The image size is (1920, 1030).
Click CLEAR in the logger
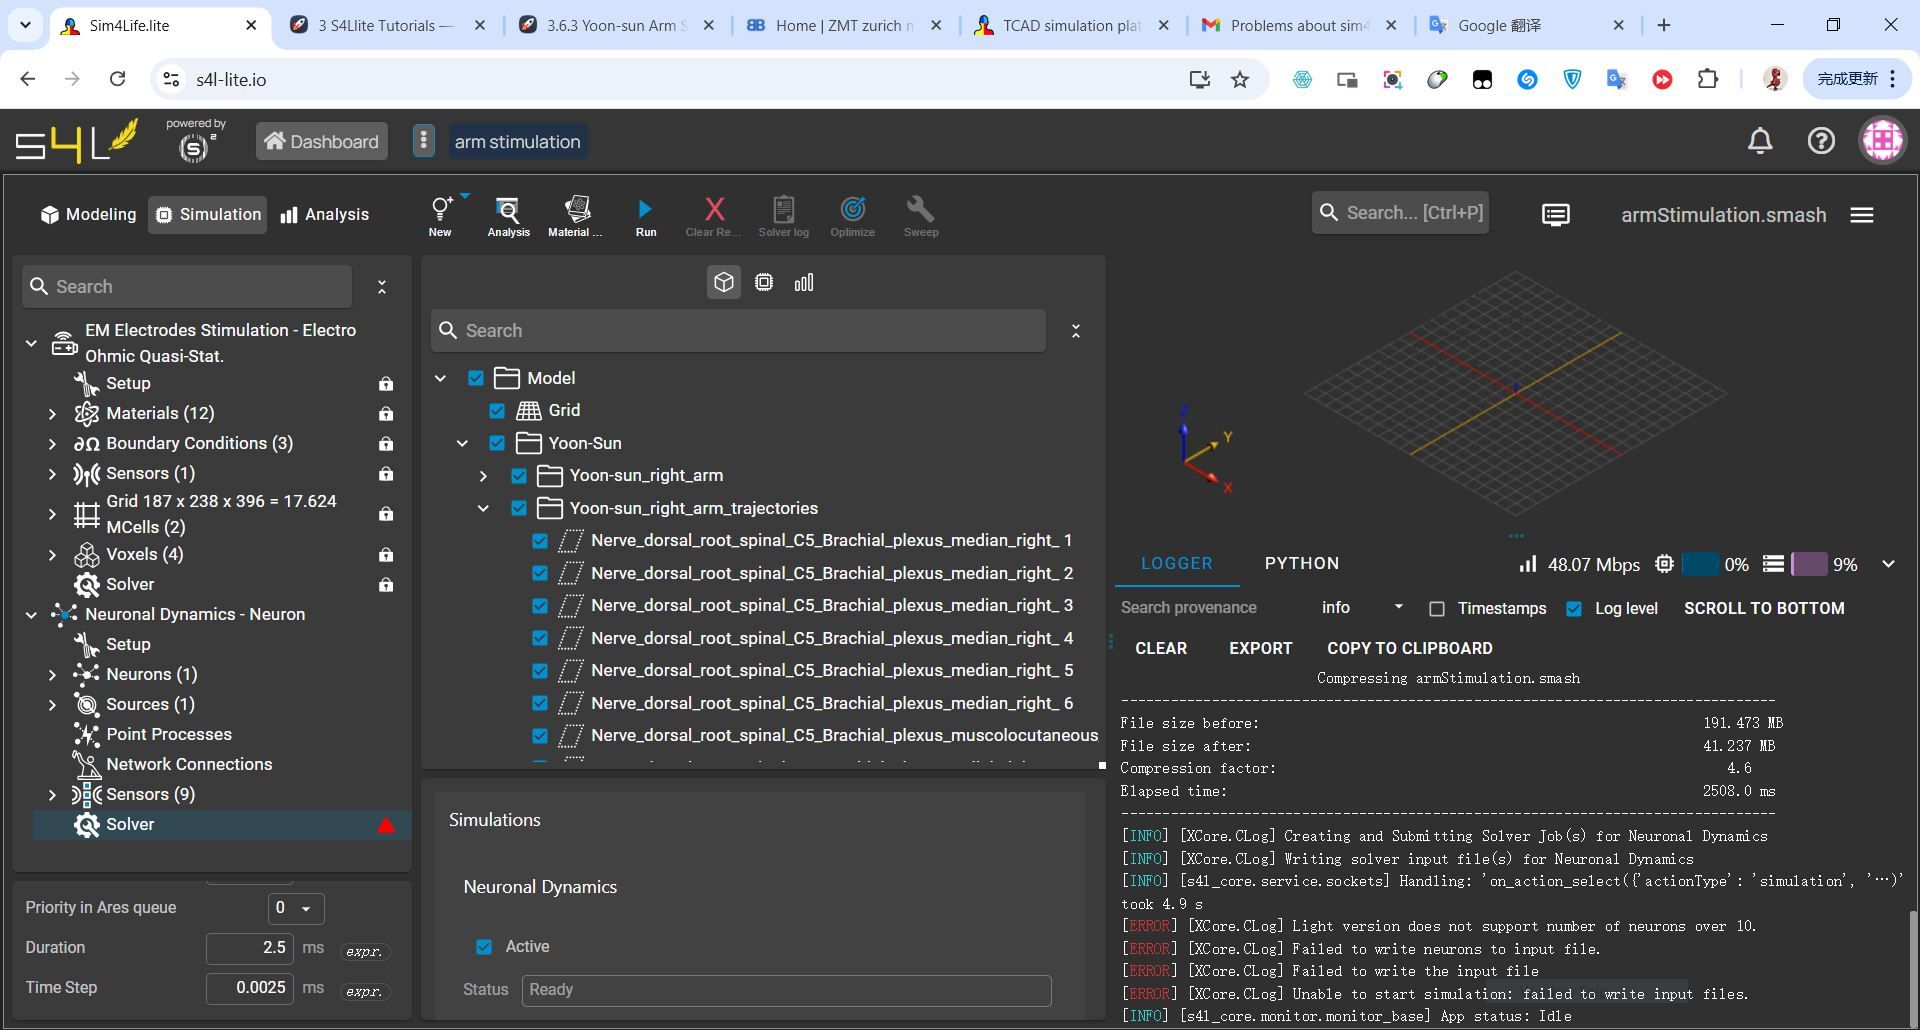pyautogui.click(x=1161, y=649)
